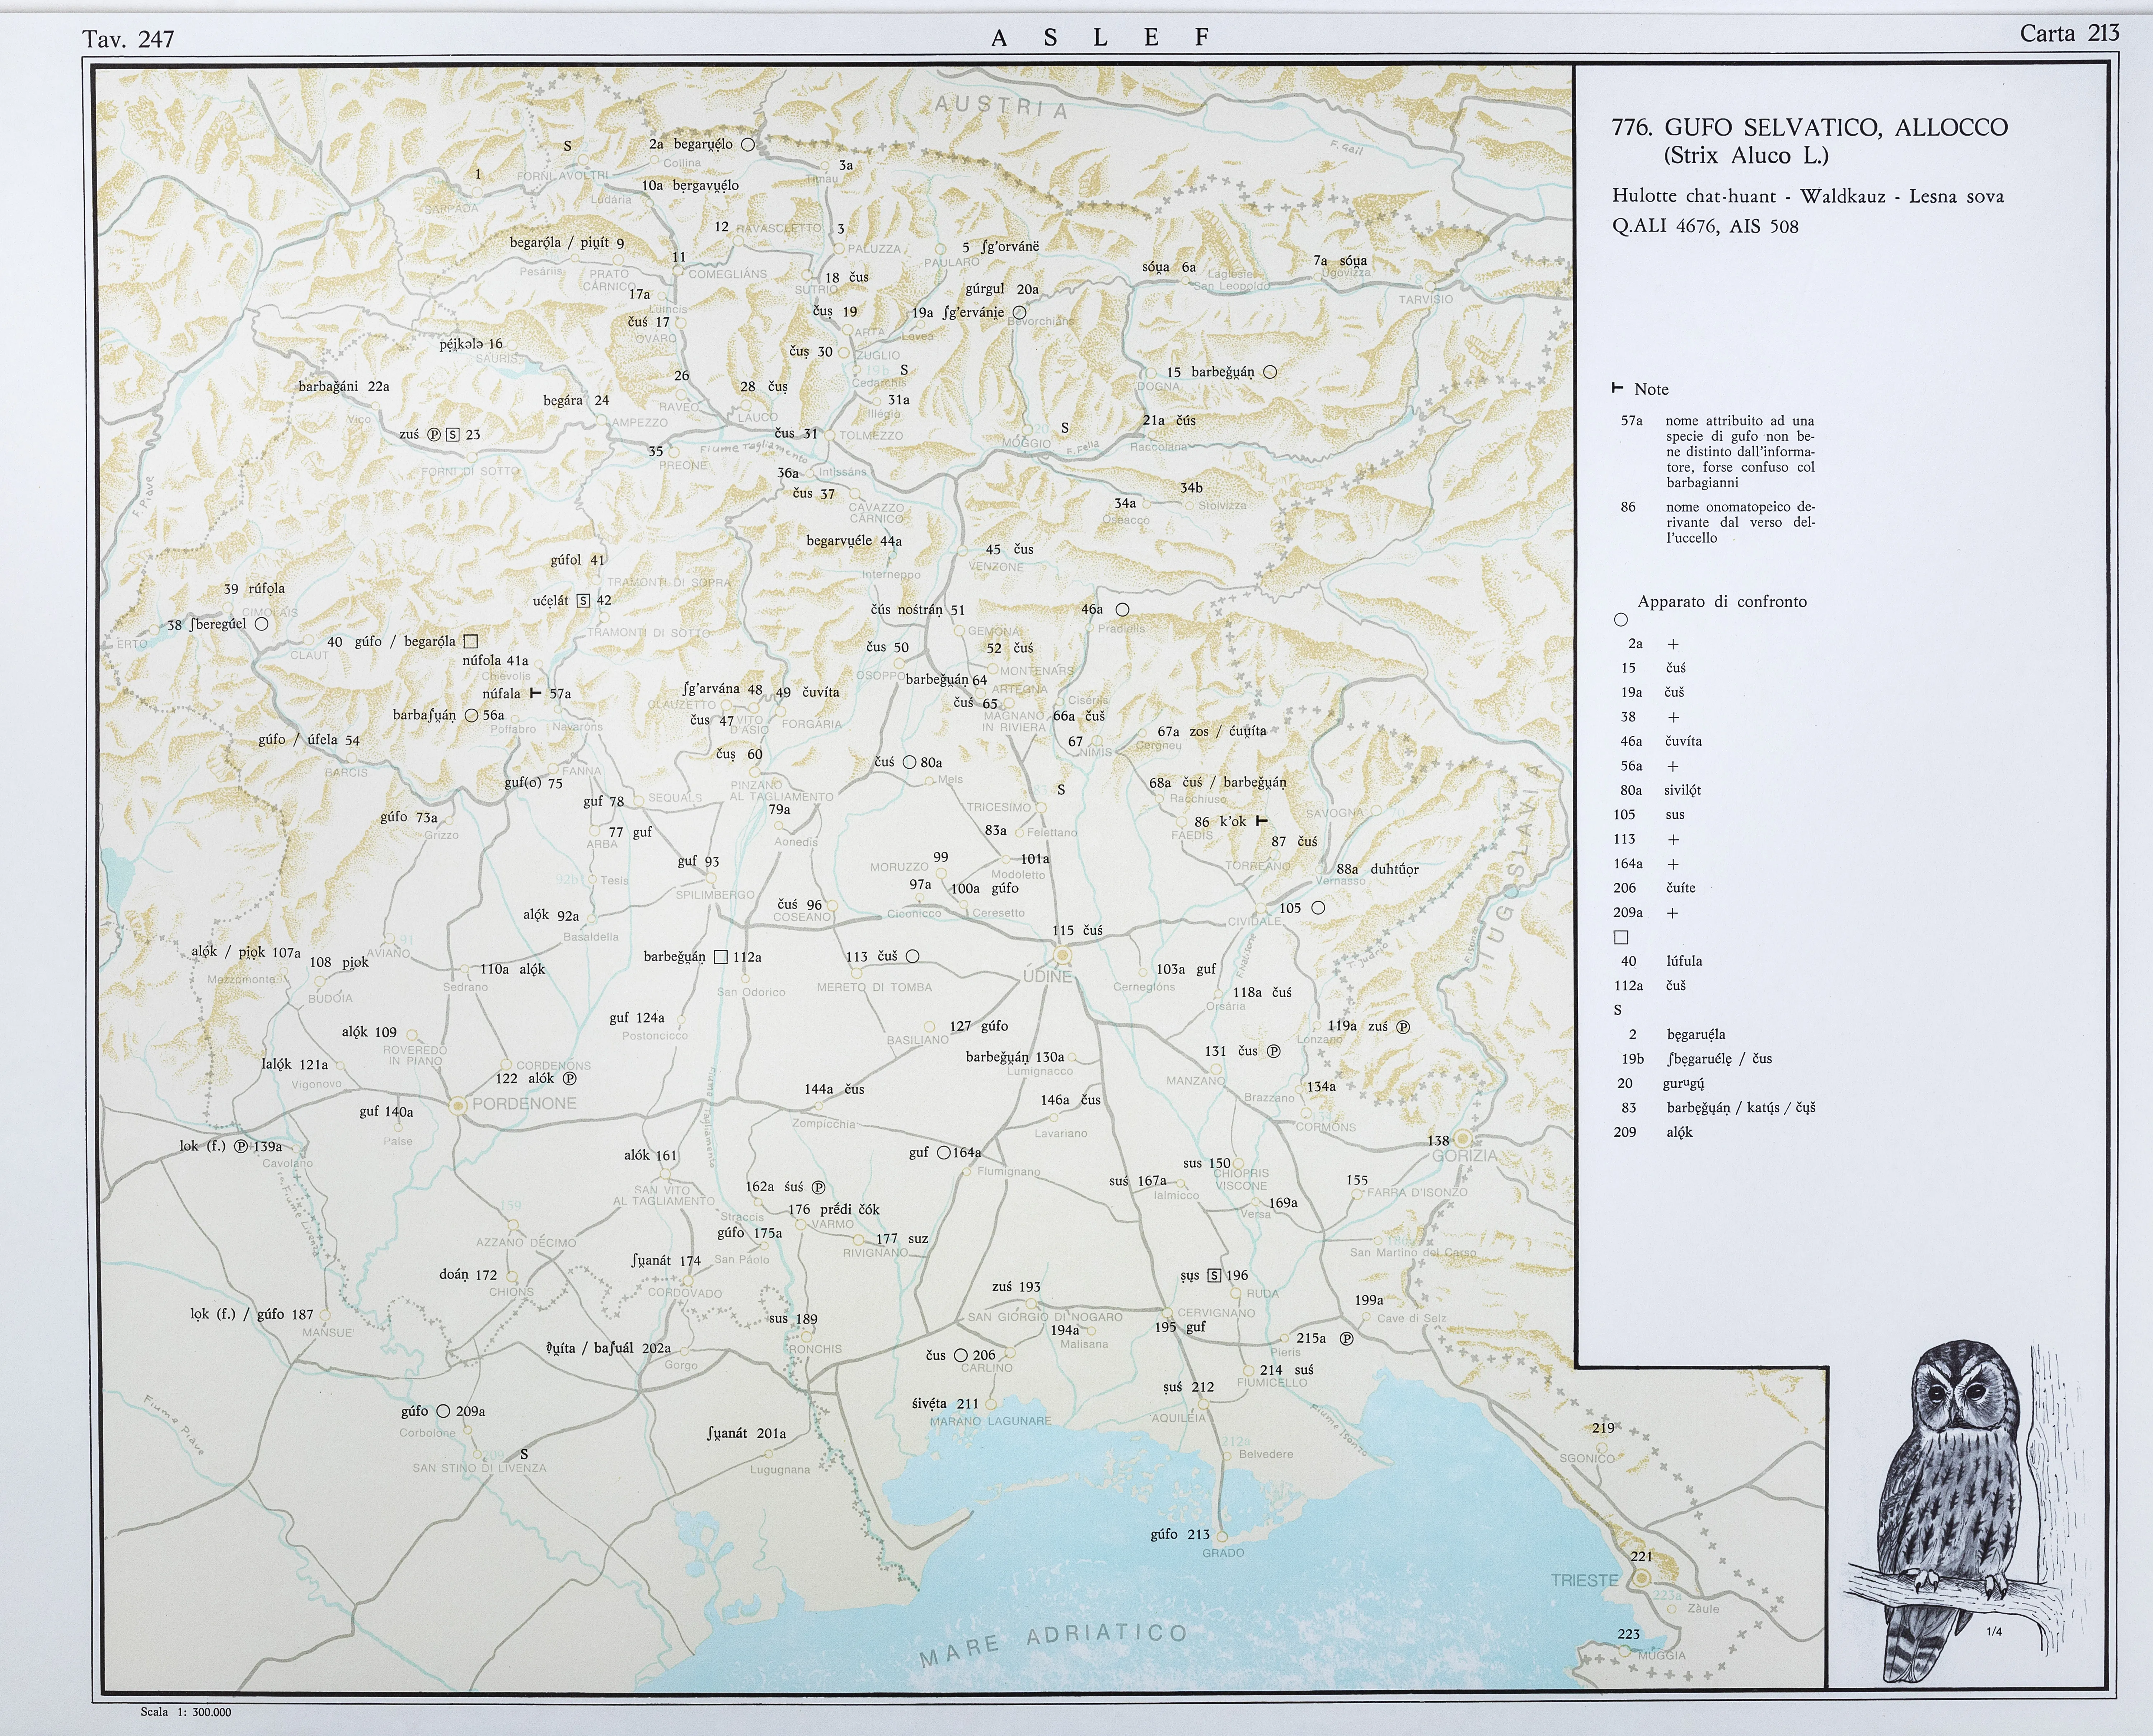Click note marker next to 86 k'ok
Image resolution: width=2153 pixels, height=1736 pixels.
pyautogui.click(x=1261, y=821)
